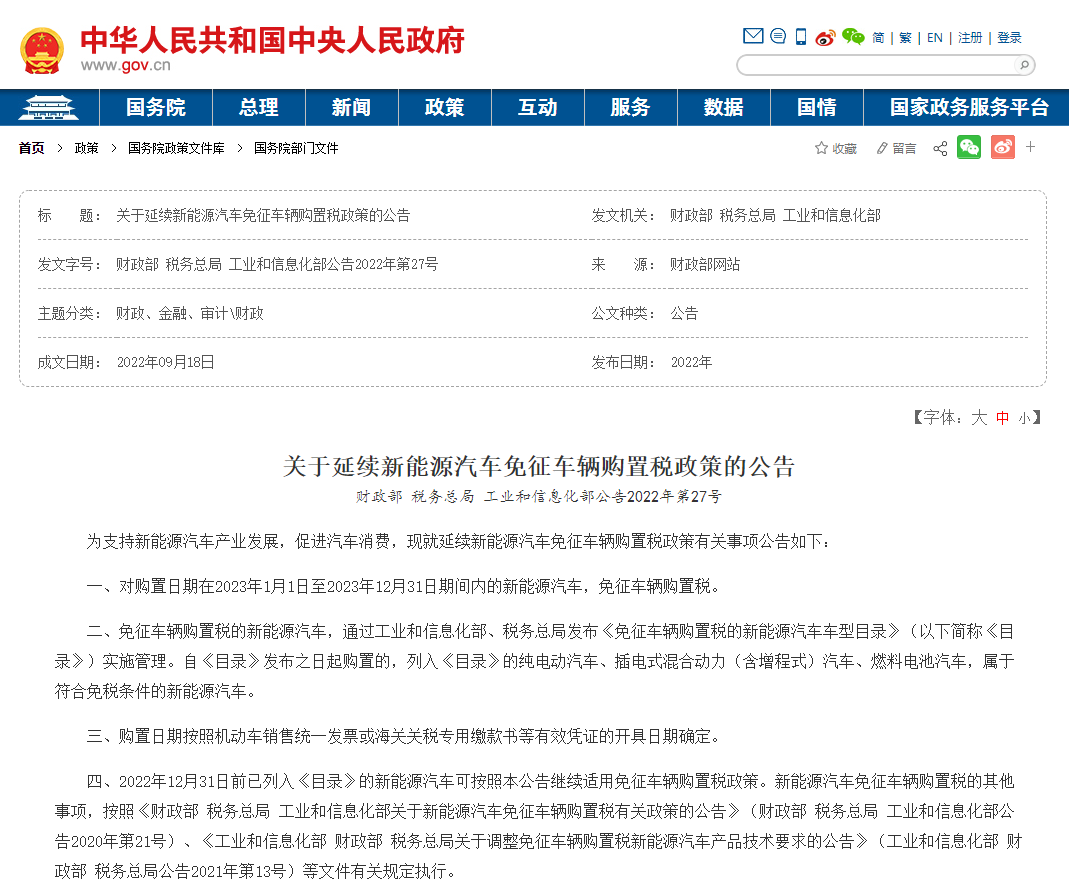Click the 收藏 star icon

[821, 148]
